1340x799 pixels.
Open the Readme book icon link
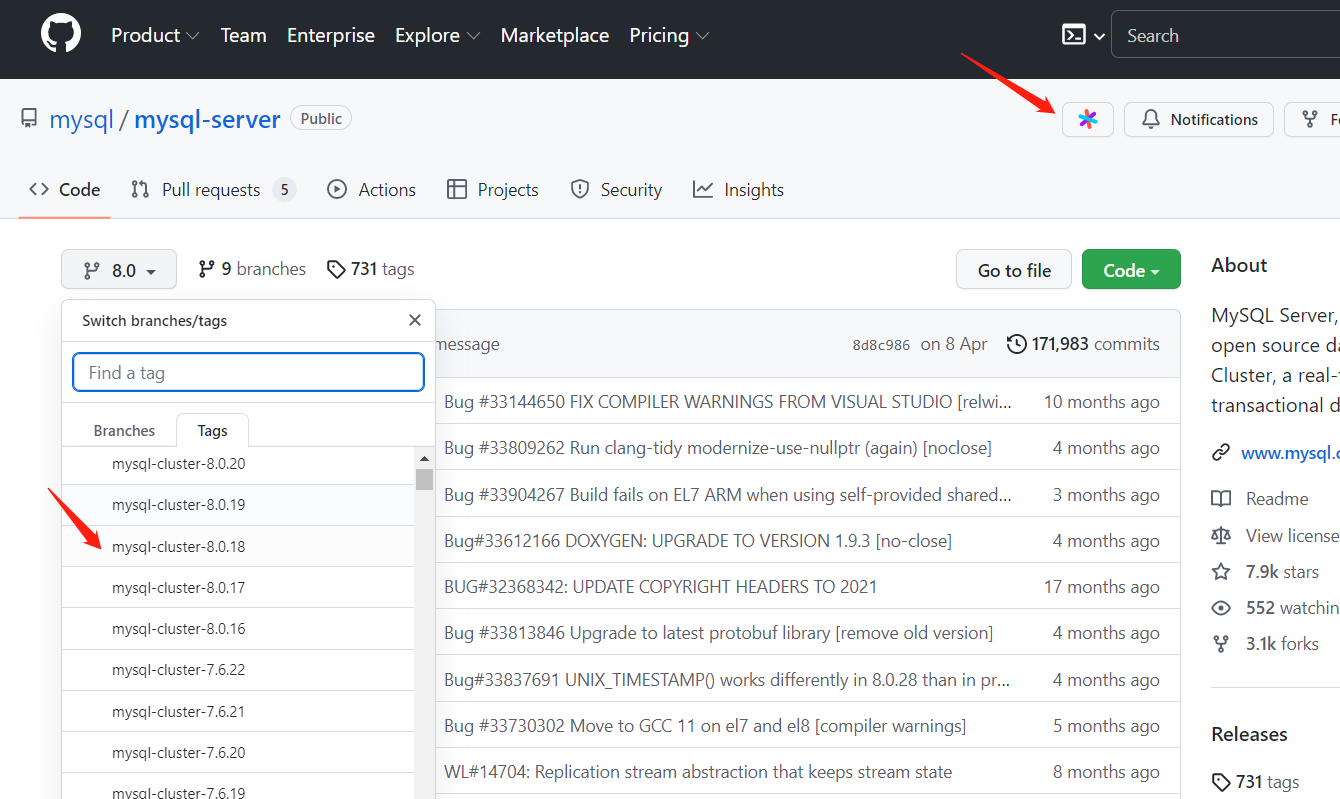point(1221,498)
